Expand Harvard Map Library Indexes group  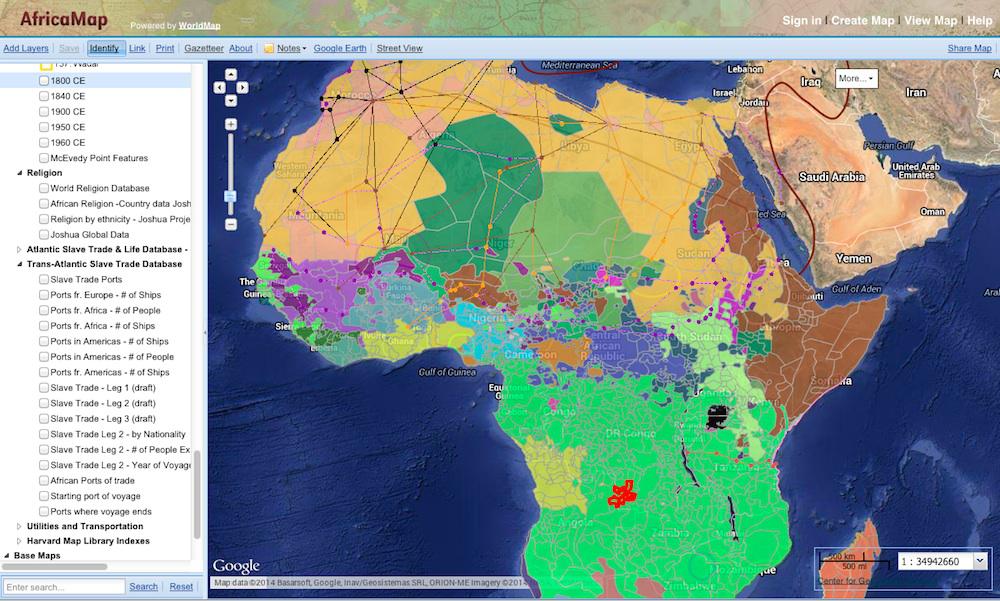coord(19,541)
